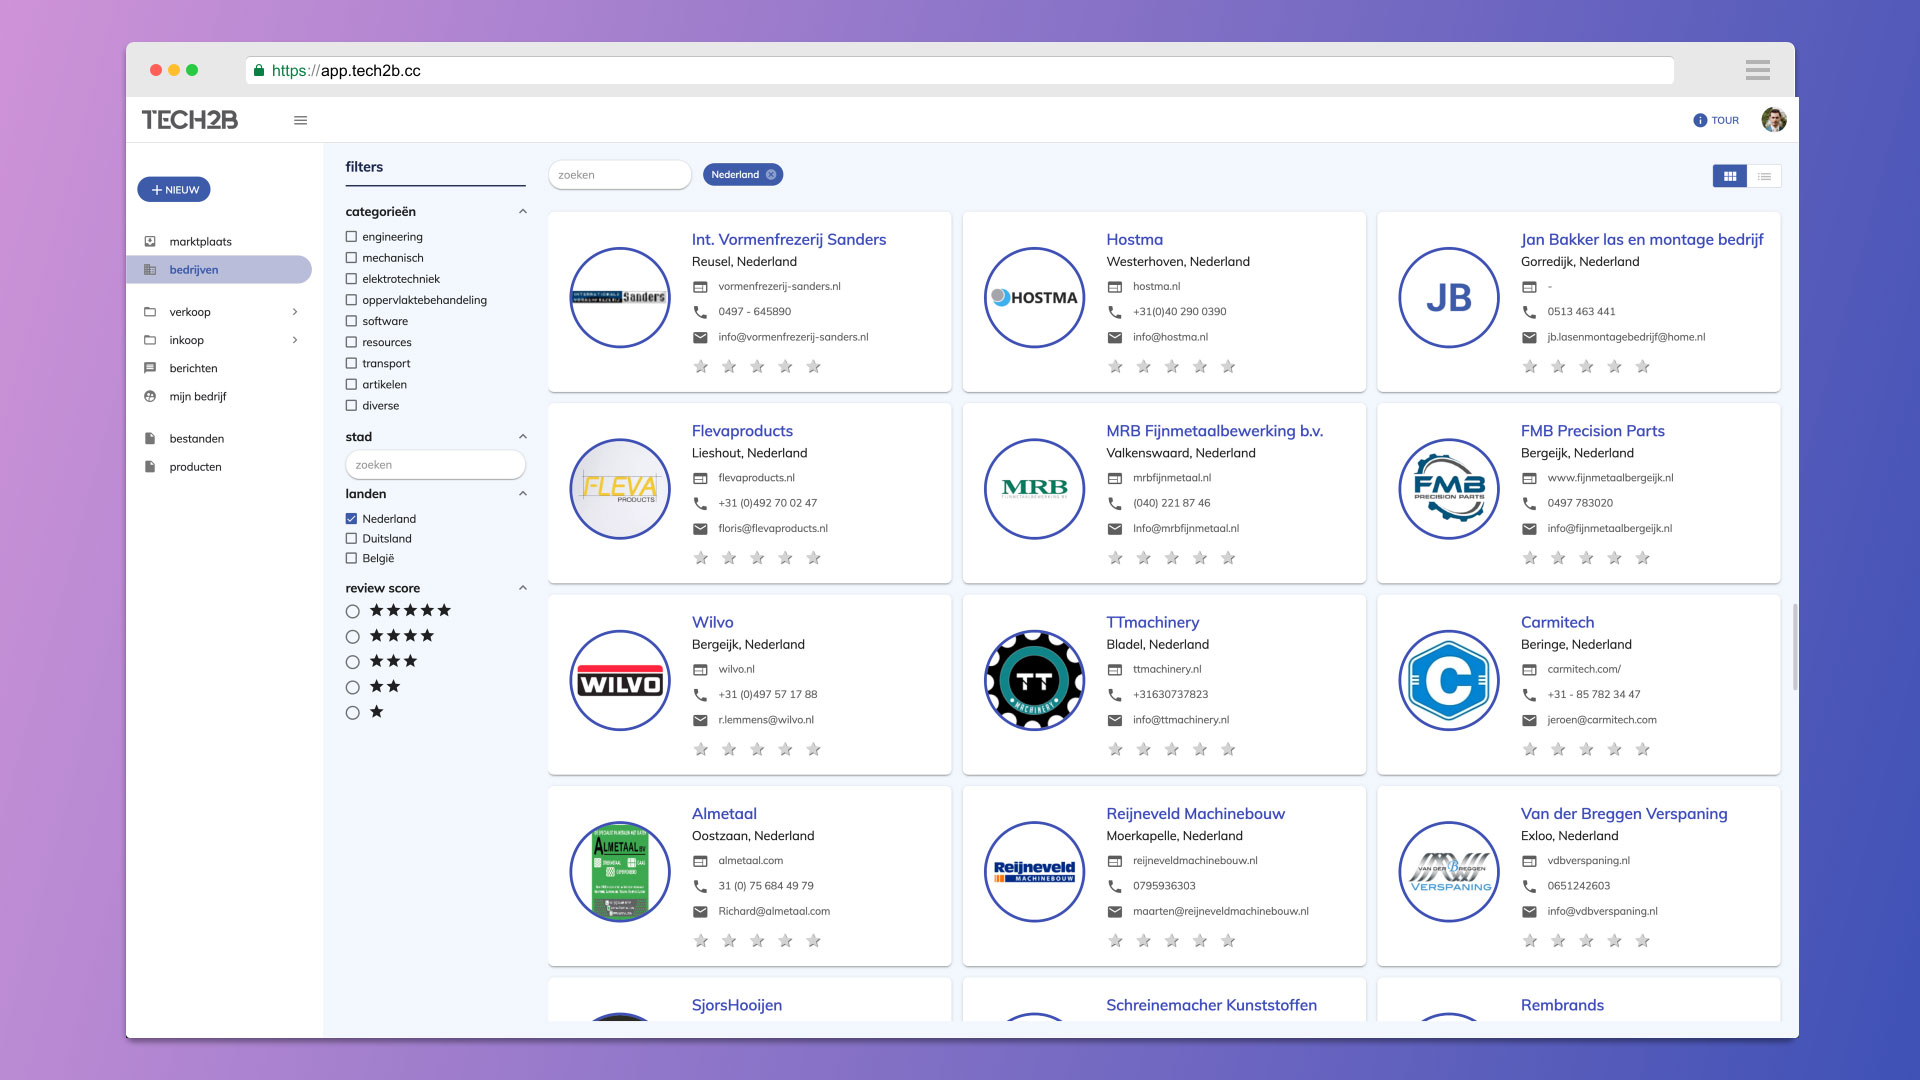Switch to grid view layout icon
Screen dimensions: 1920x1080
coord(1729,176)
